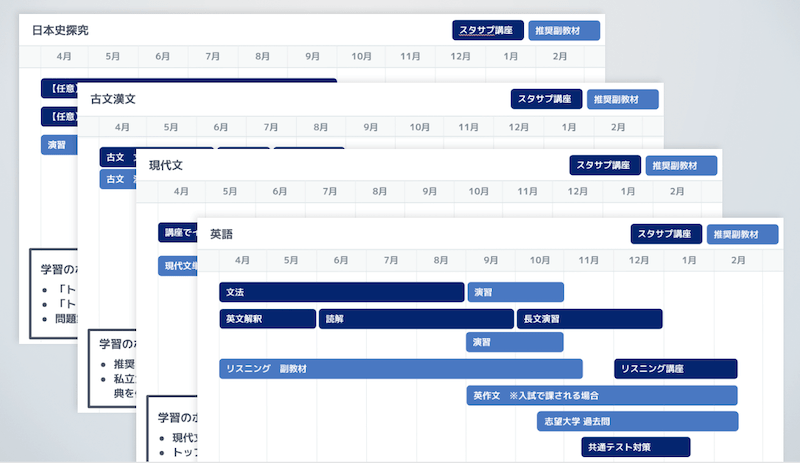Click the 演習 bar right of 文法
The width and height of the screenshot is (800, 463).
[x=515, y=292]
